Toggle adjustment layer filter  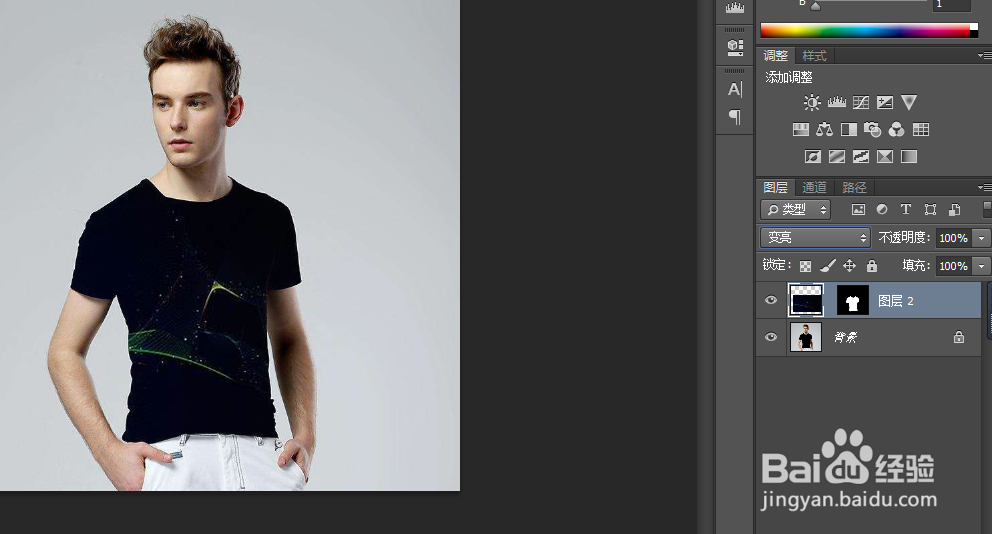pyautogui.click(x=882, y=209)
